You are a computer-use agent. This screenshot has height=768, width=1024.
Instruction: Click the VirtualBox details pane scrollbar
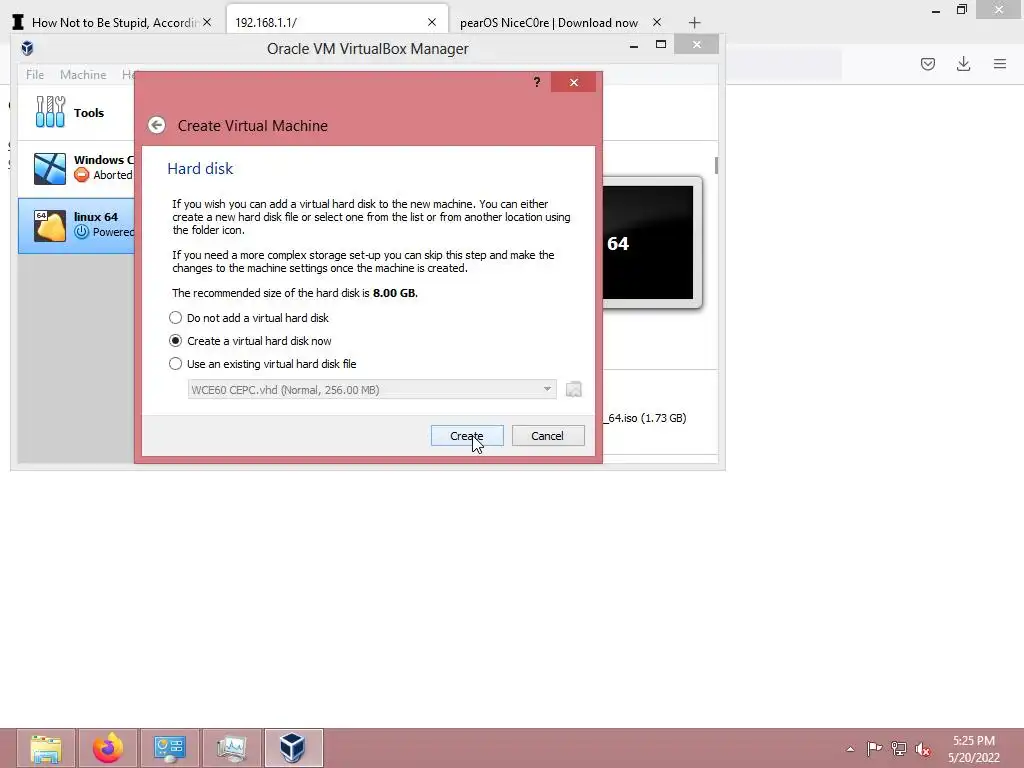tap(716, 165)
